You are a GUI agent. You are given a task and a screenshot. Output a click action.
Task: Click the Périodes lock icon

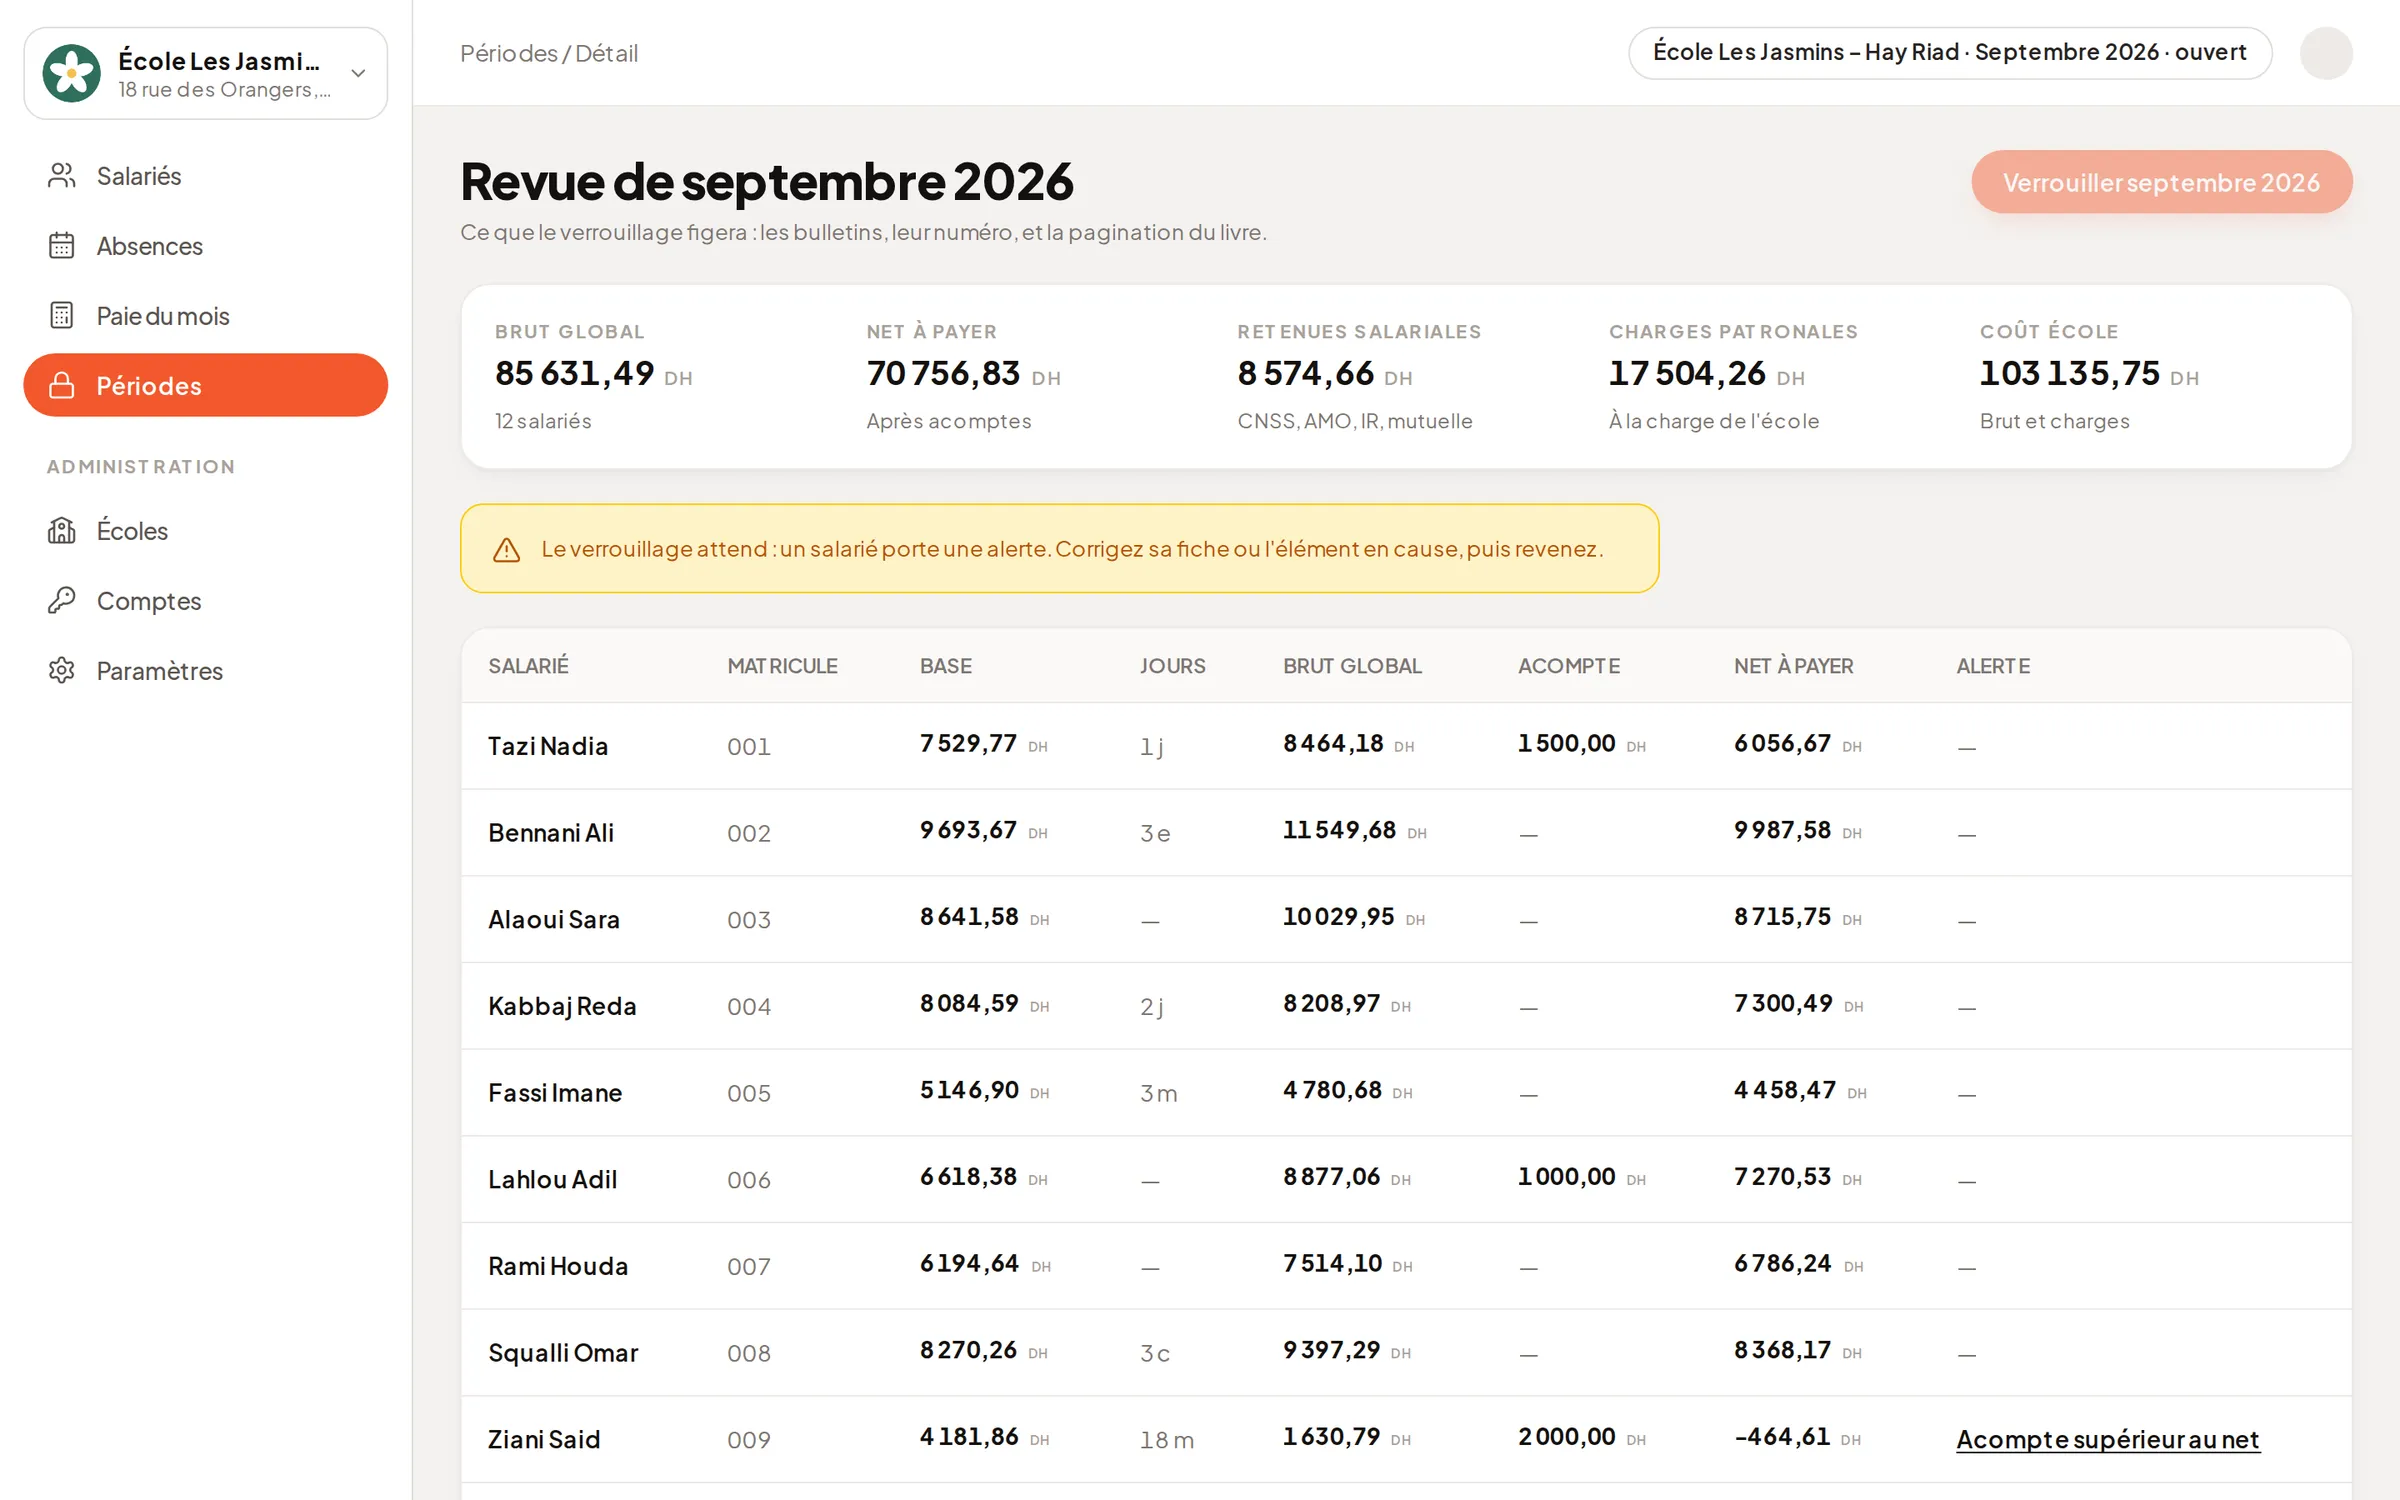[x=62, y=386]
